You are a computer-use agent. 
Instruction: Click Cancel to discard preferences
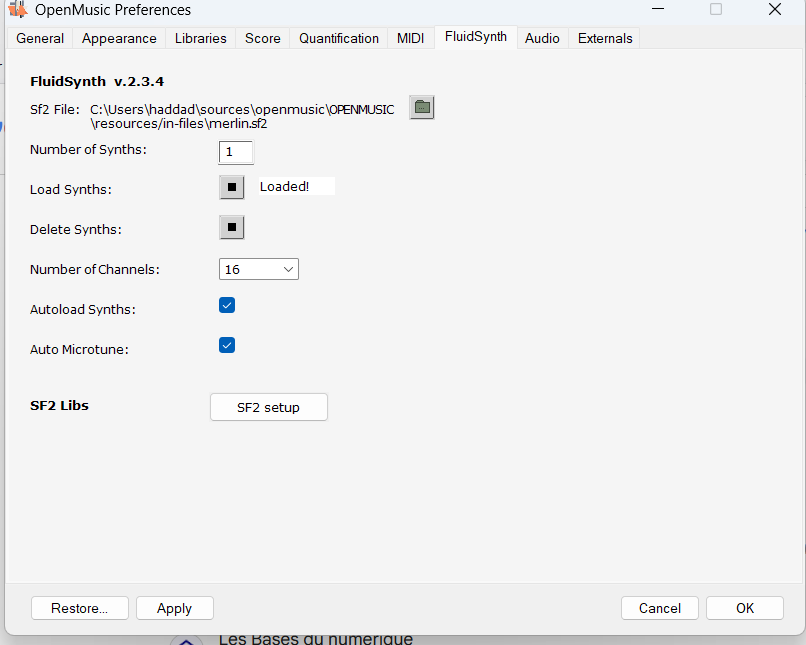pyautogui.click(x=659, y=608)
